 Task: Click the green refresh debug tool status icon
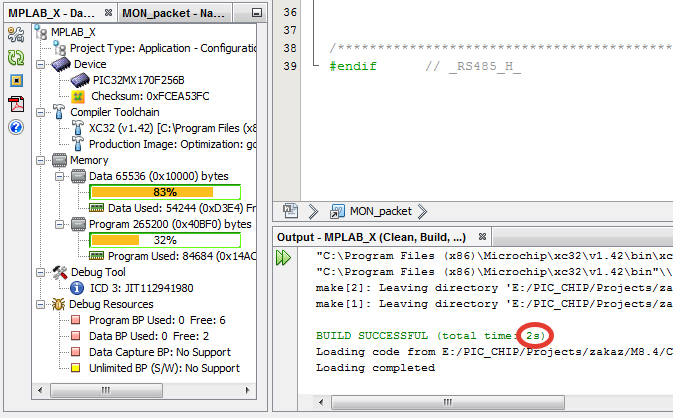[x=16, y=58]
